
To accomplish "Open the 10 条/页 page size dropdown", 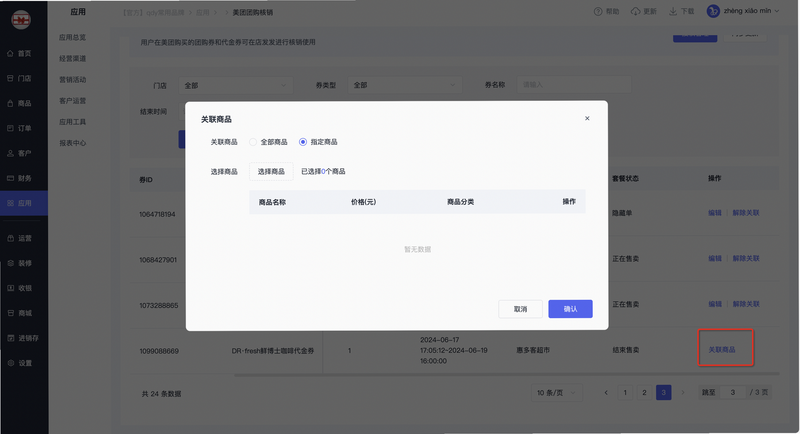I will [x=557, y=393].
